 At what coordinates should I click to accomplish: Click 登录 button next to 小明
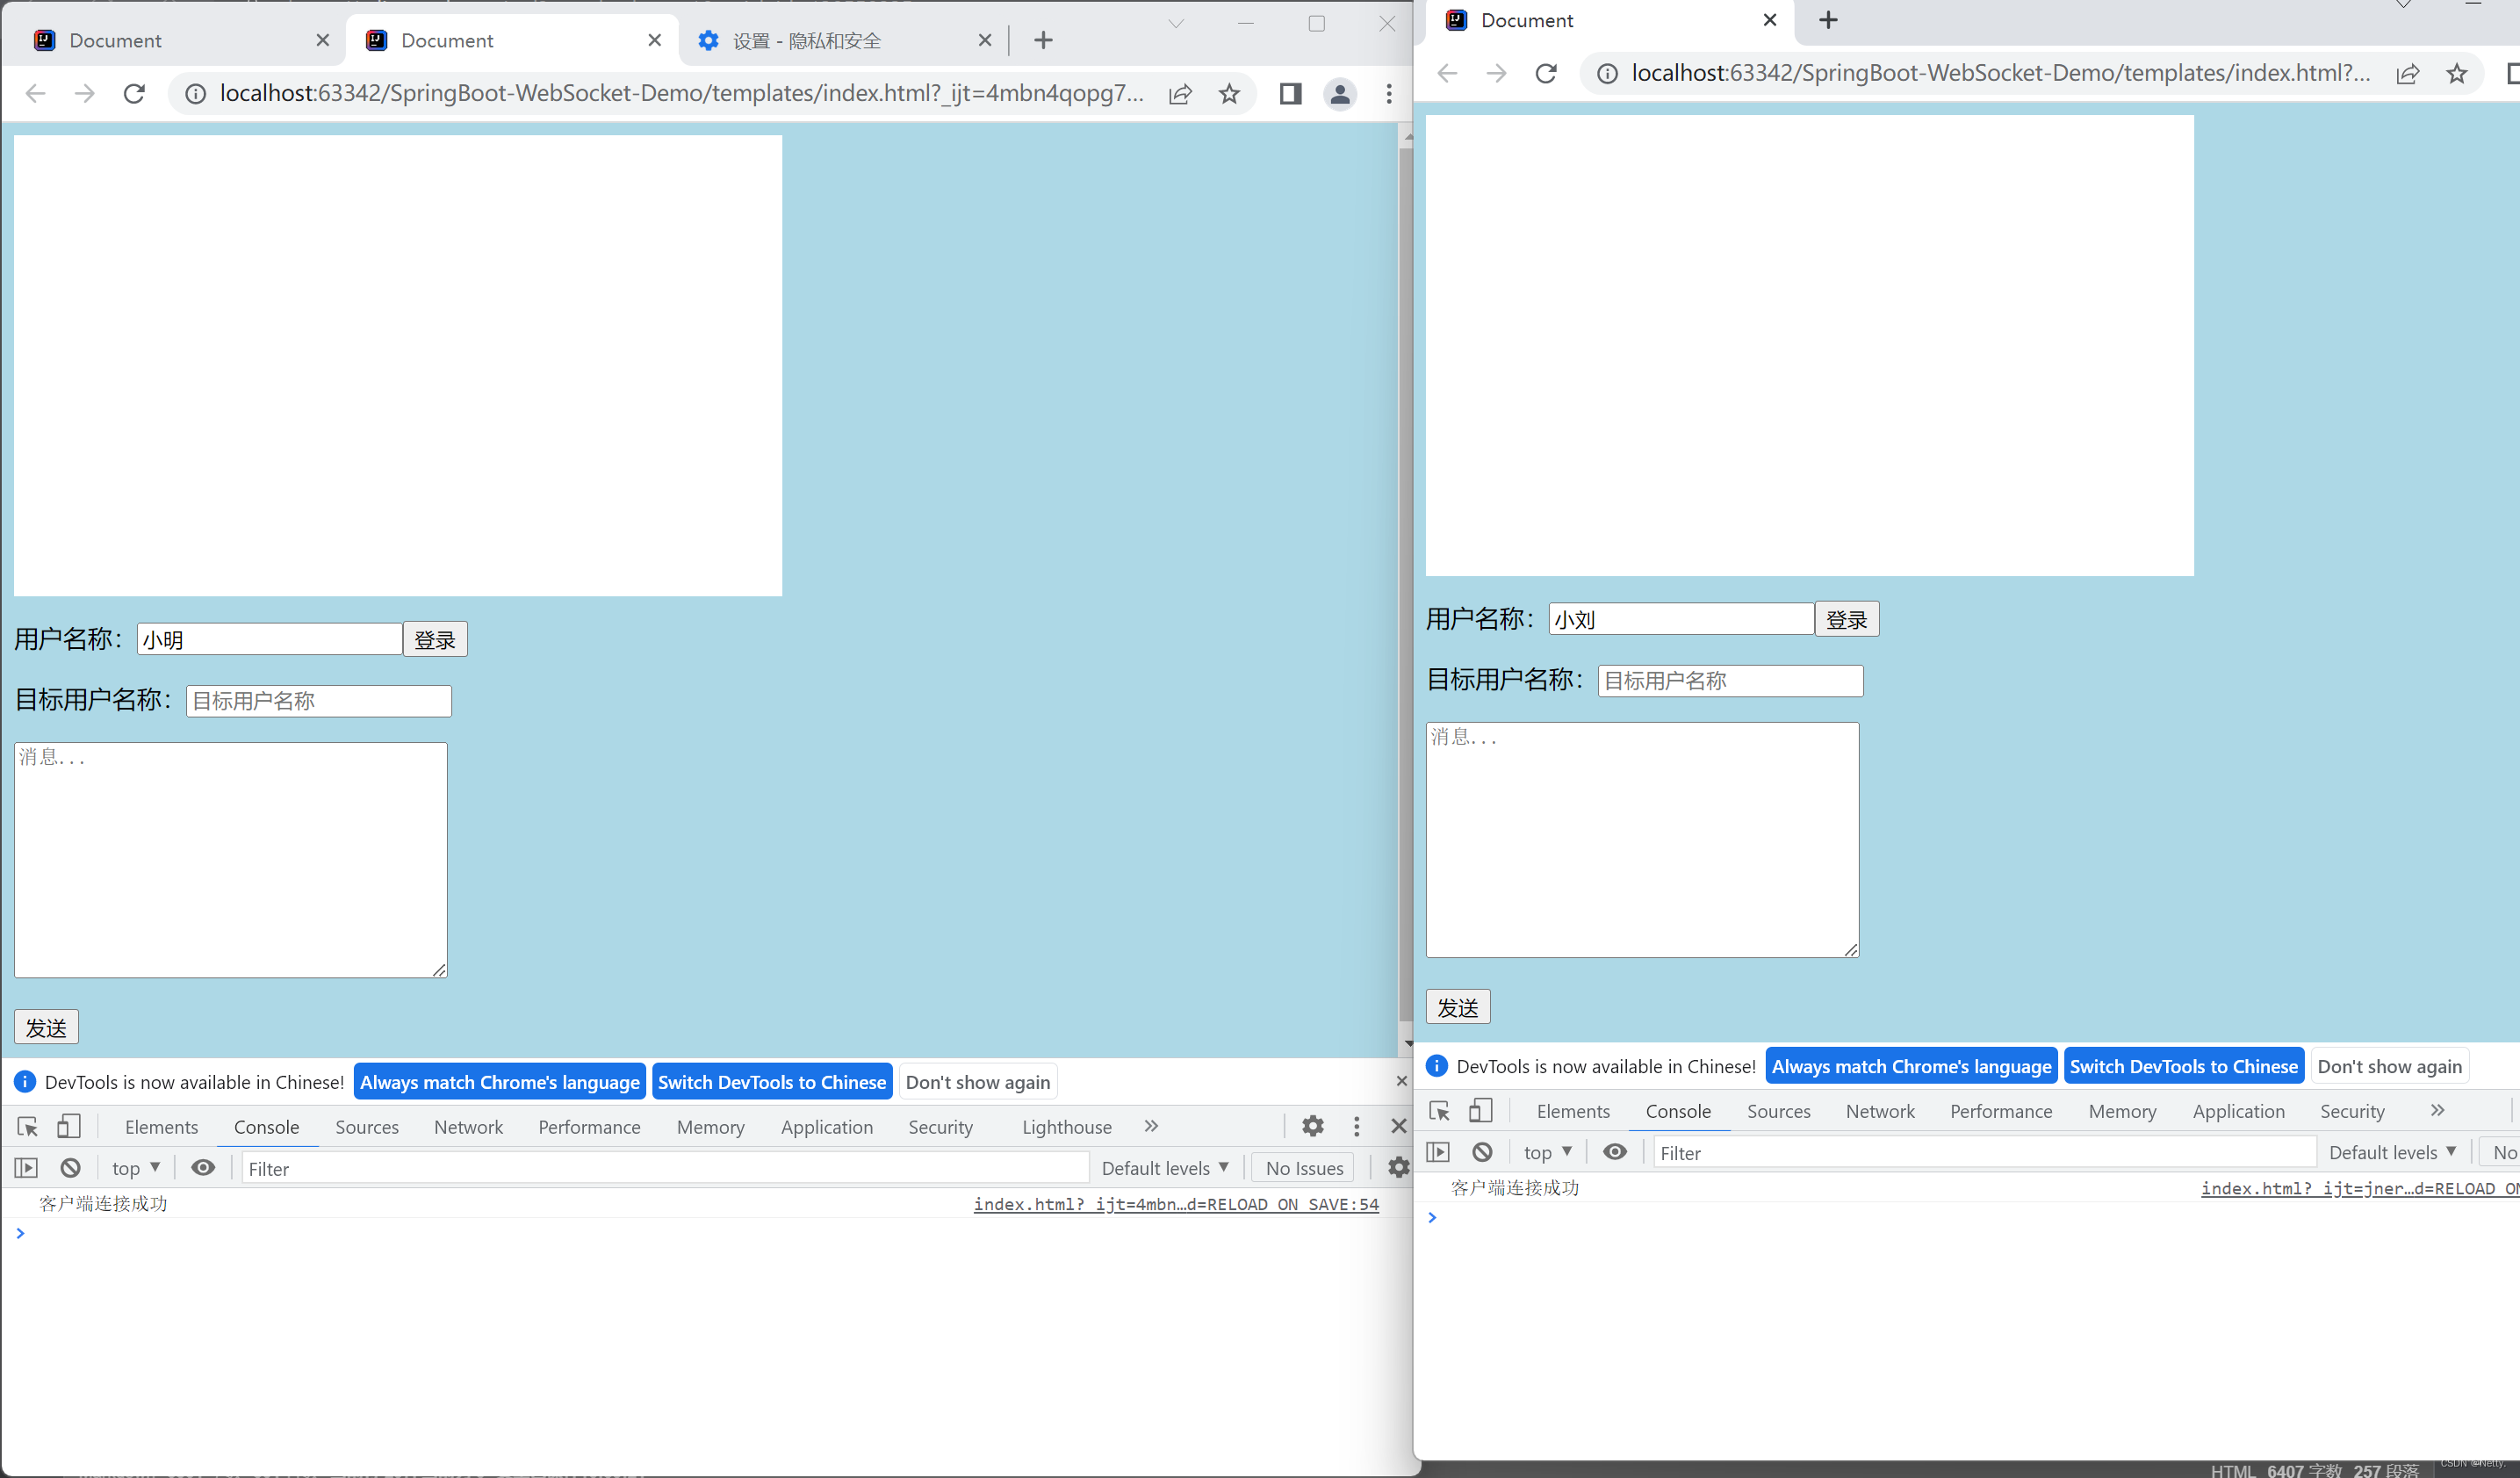coord(435,640)
